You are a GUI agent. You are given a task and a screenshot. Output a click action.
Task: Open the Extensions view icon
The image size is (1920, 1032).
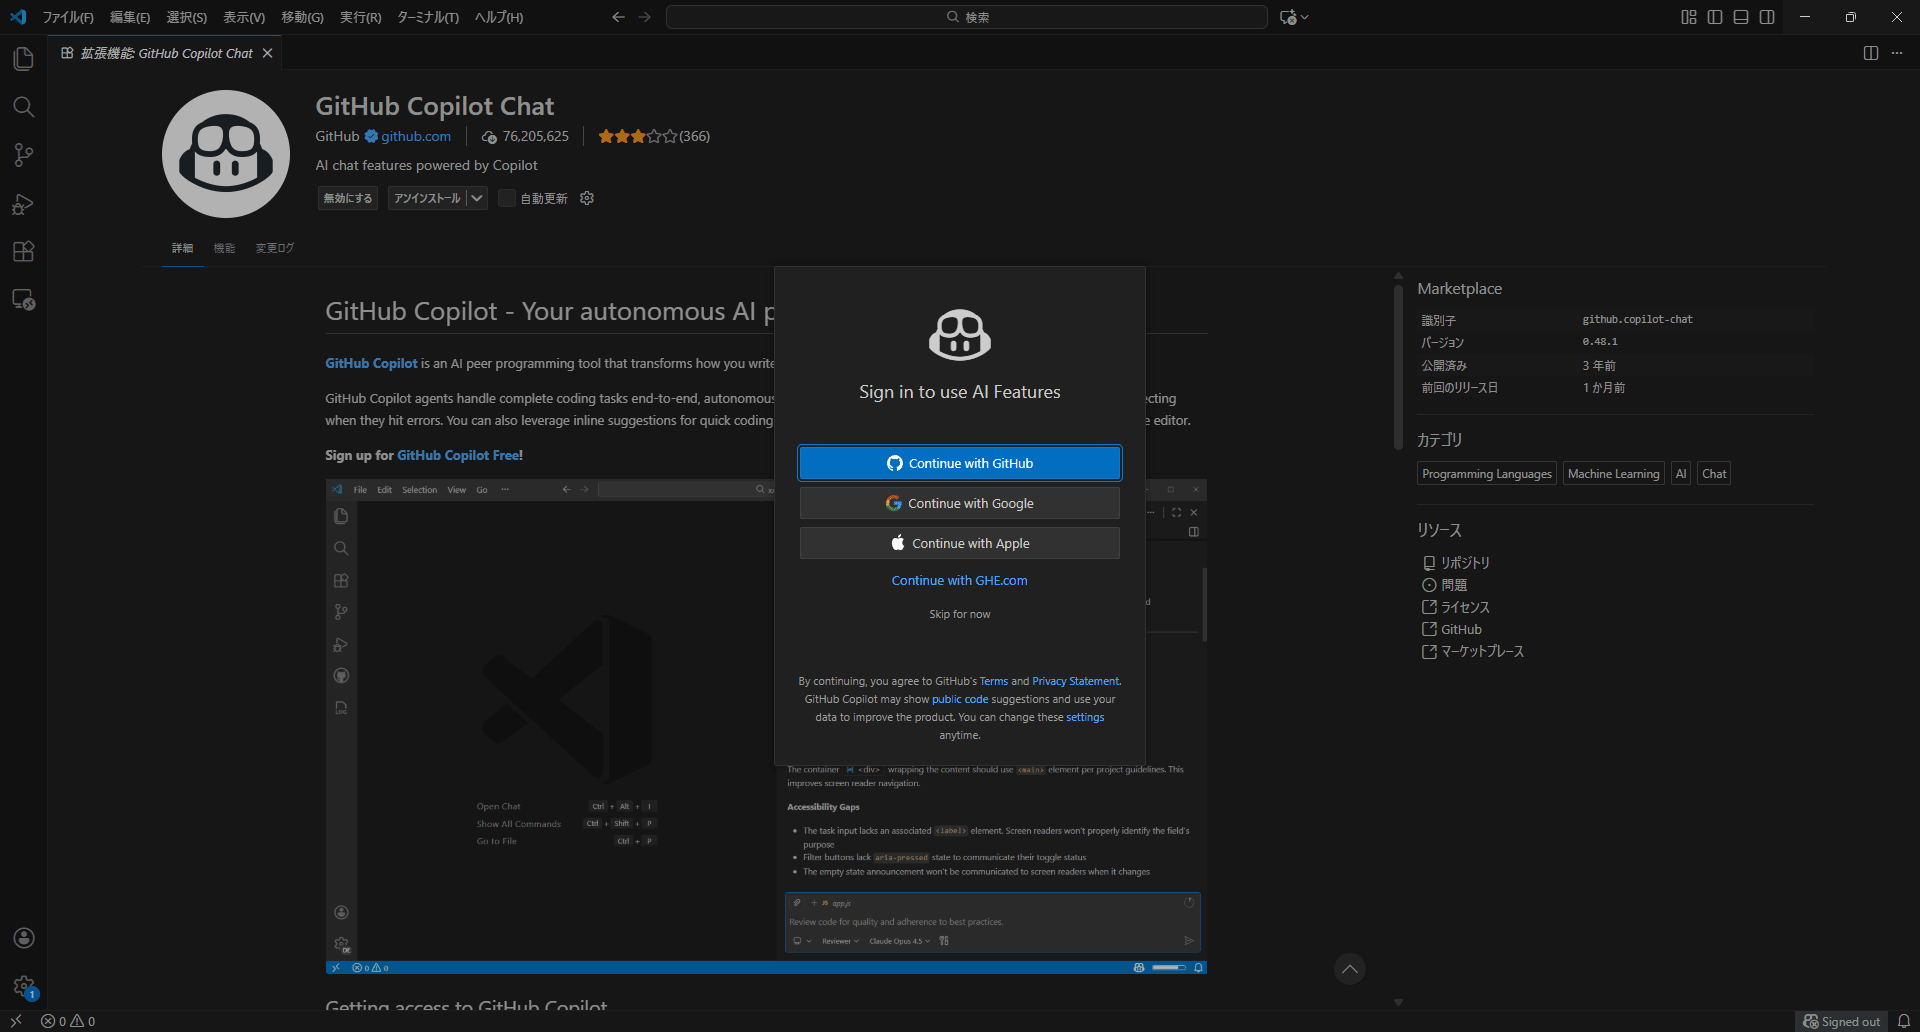(x=23, y=252)
